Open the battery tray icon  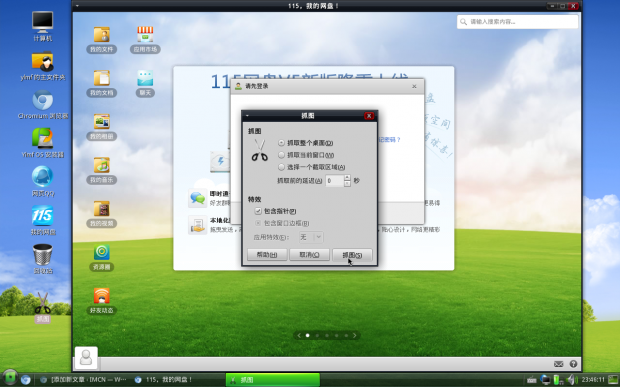(557, 380)
